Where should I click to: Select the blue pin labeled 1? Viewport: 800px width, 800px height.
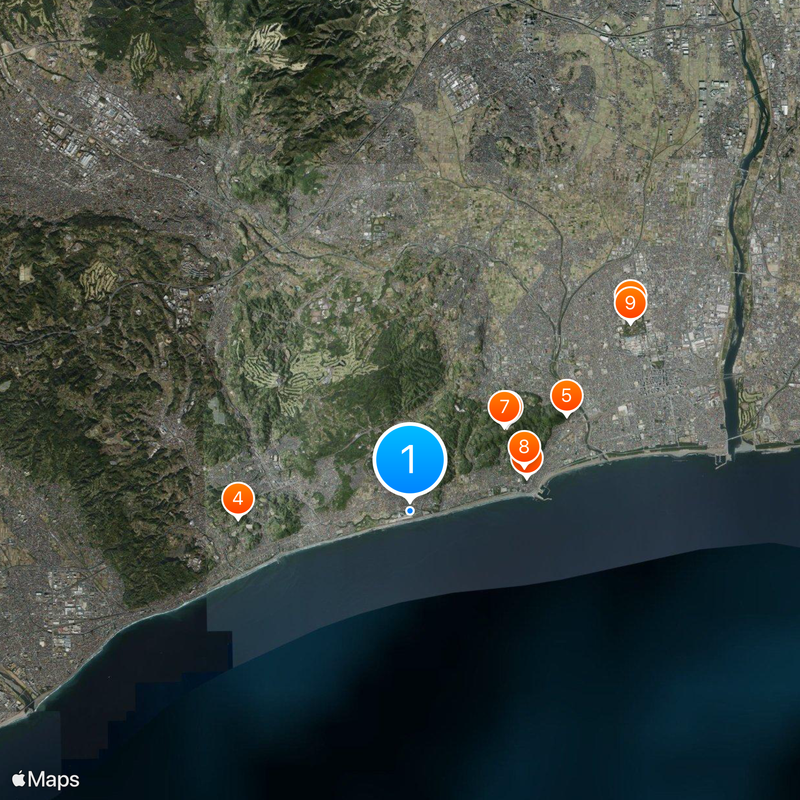click(409, 458)
